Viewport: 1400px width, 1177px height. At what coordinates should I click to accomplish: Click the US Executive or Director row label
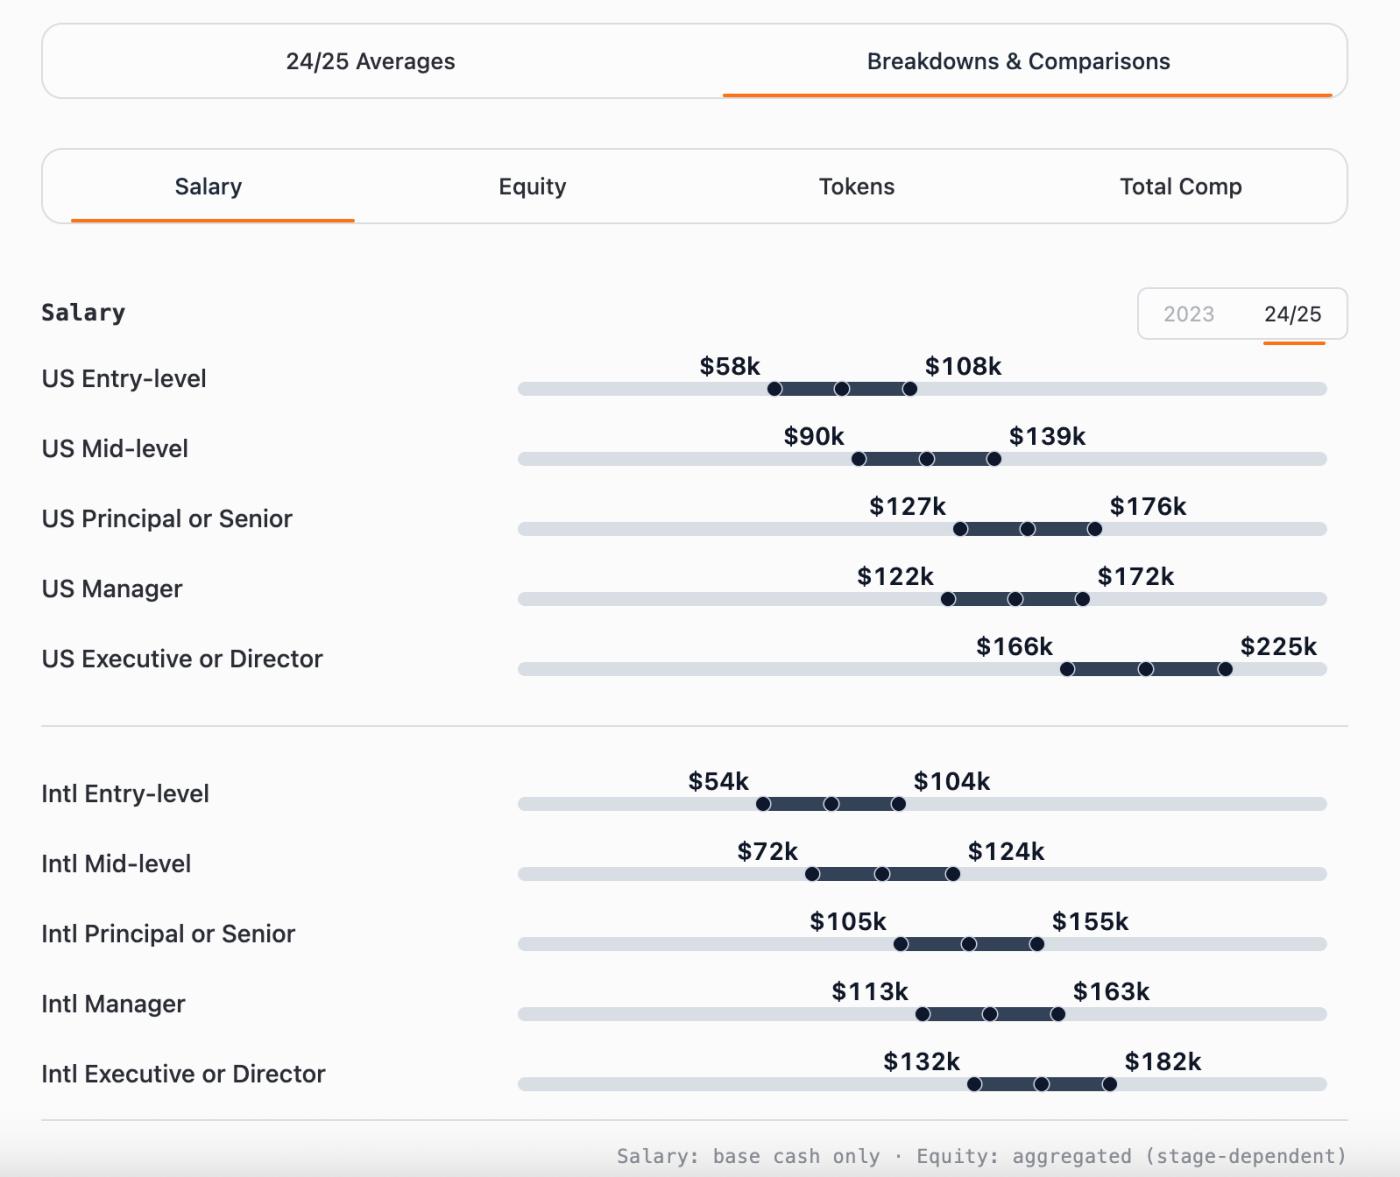click(182, 659)
